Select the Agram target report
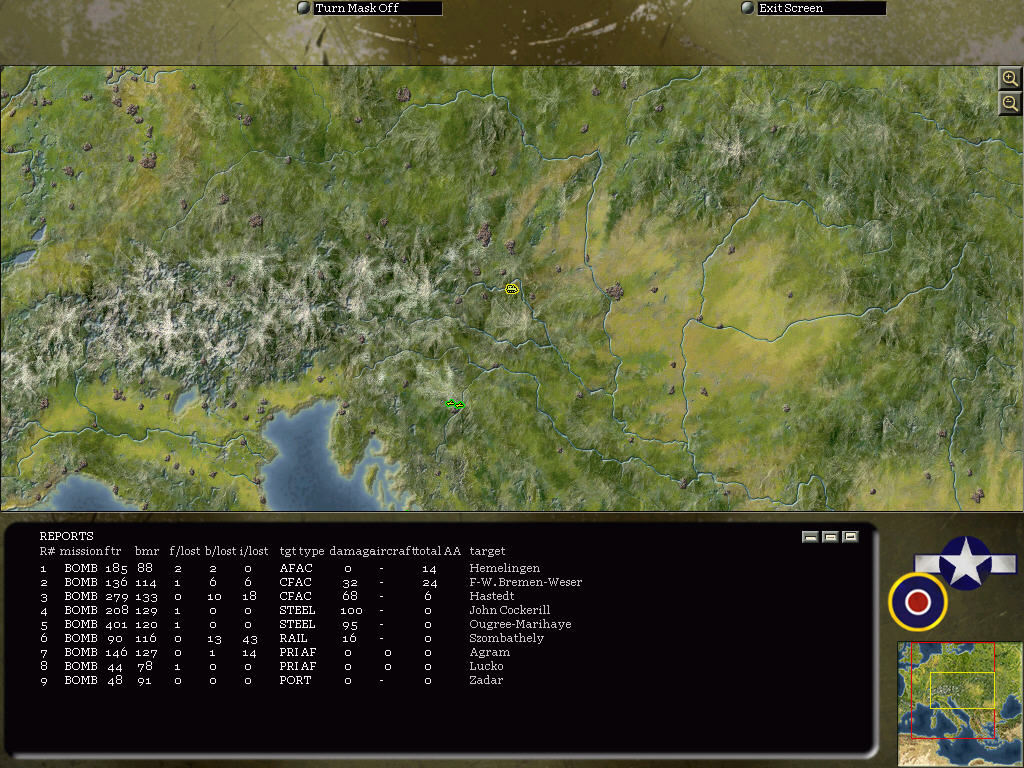The height and width of the screenshot is (768, 1024). click(275, 652)
